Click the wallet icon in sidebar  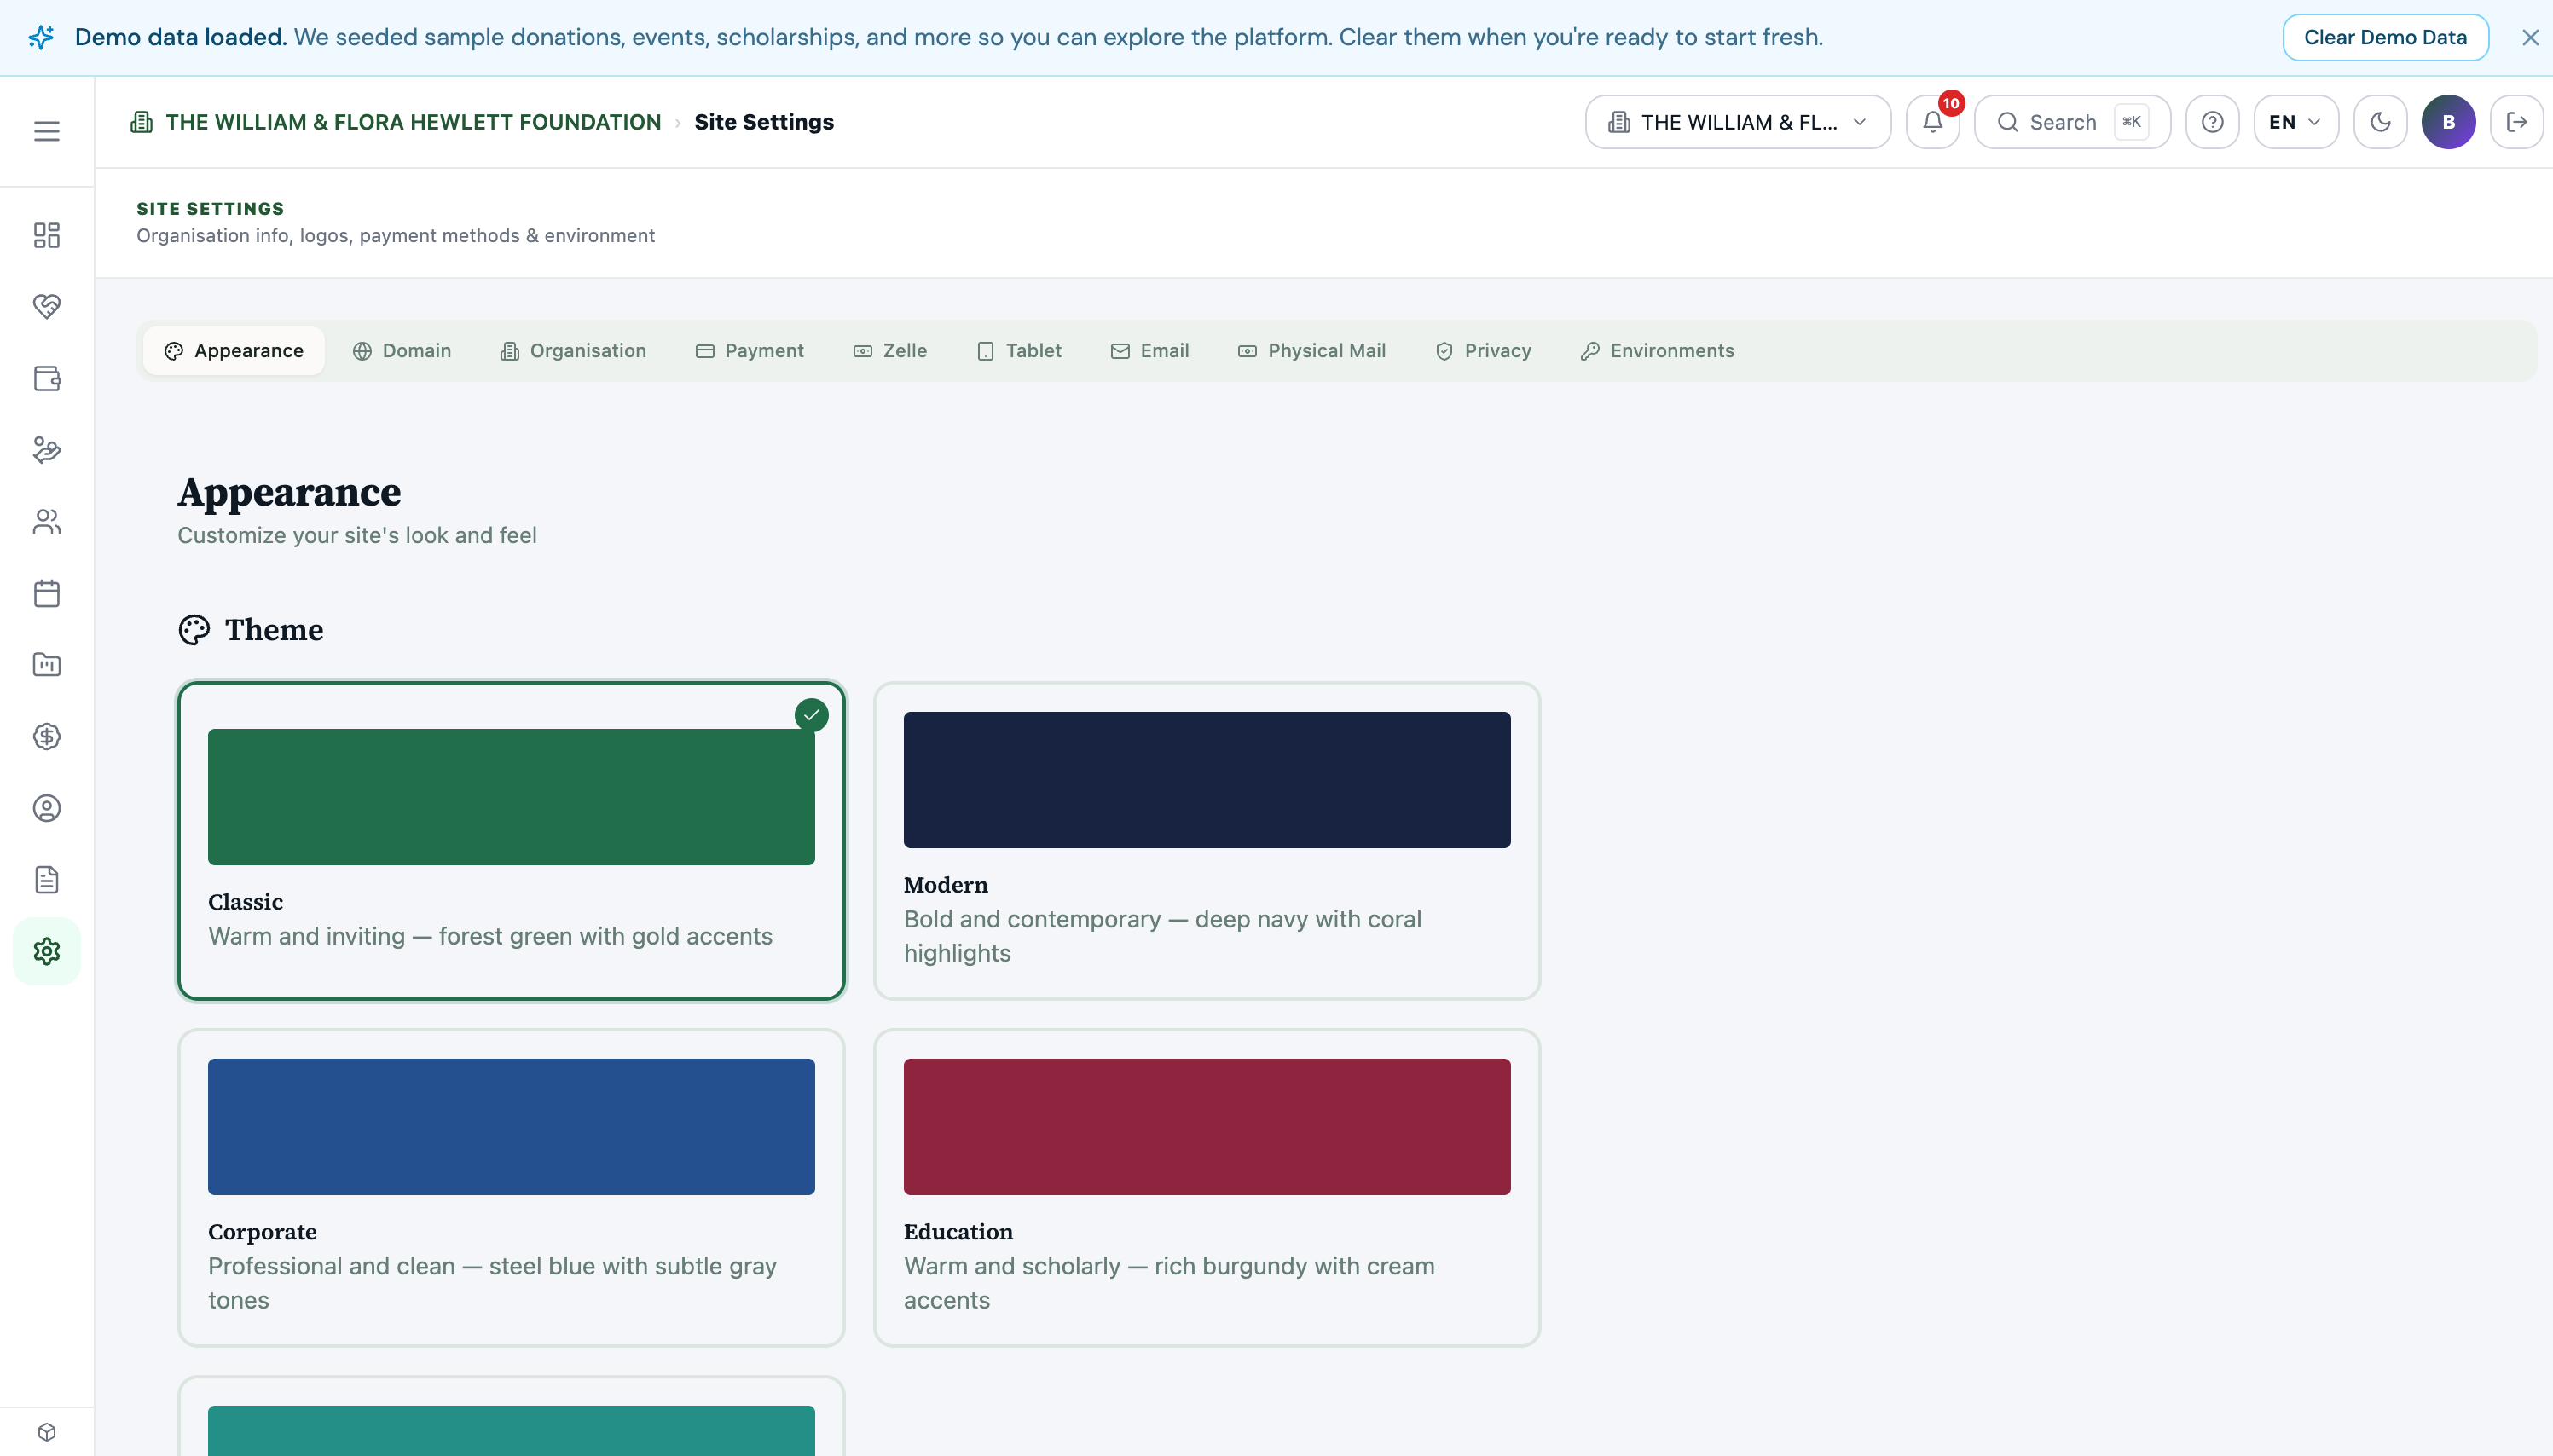point(46,378)
